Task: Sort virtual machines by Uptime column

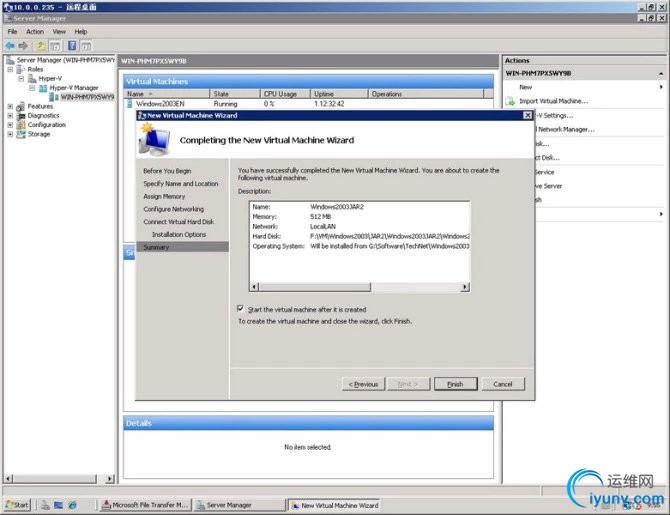Action: [339, 94]
